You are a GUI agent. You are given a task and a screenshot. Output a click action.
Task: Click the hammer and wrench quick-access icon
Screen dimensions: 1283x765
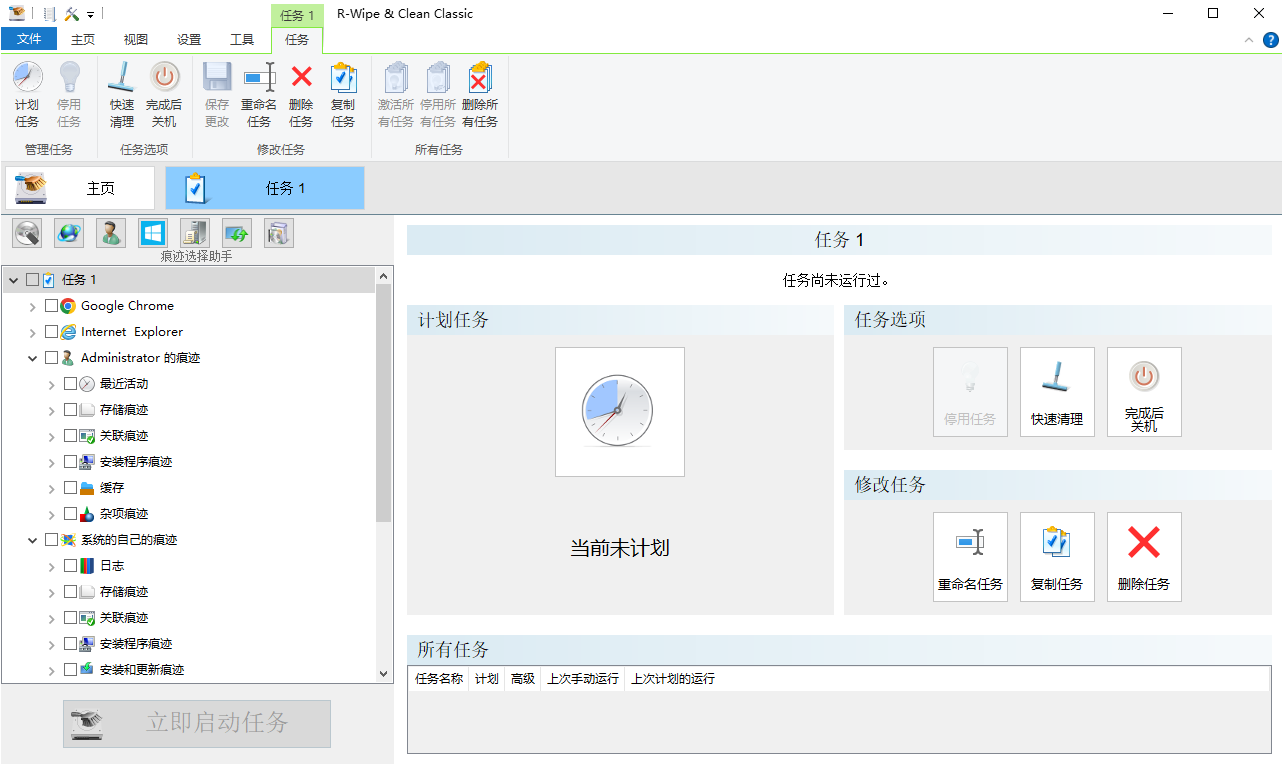(71, 14)
